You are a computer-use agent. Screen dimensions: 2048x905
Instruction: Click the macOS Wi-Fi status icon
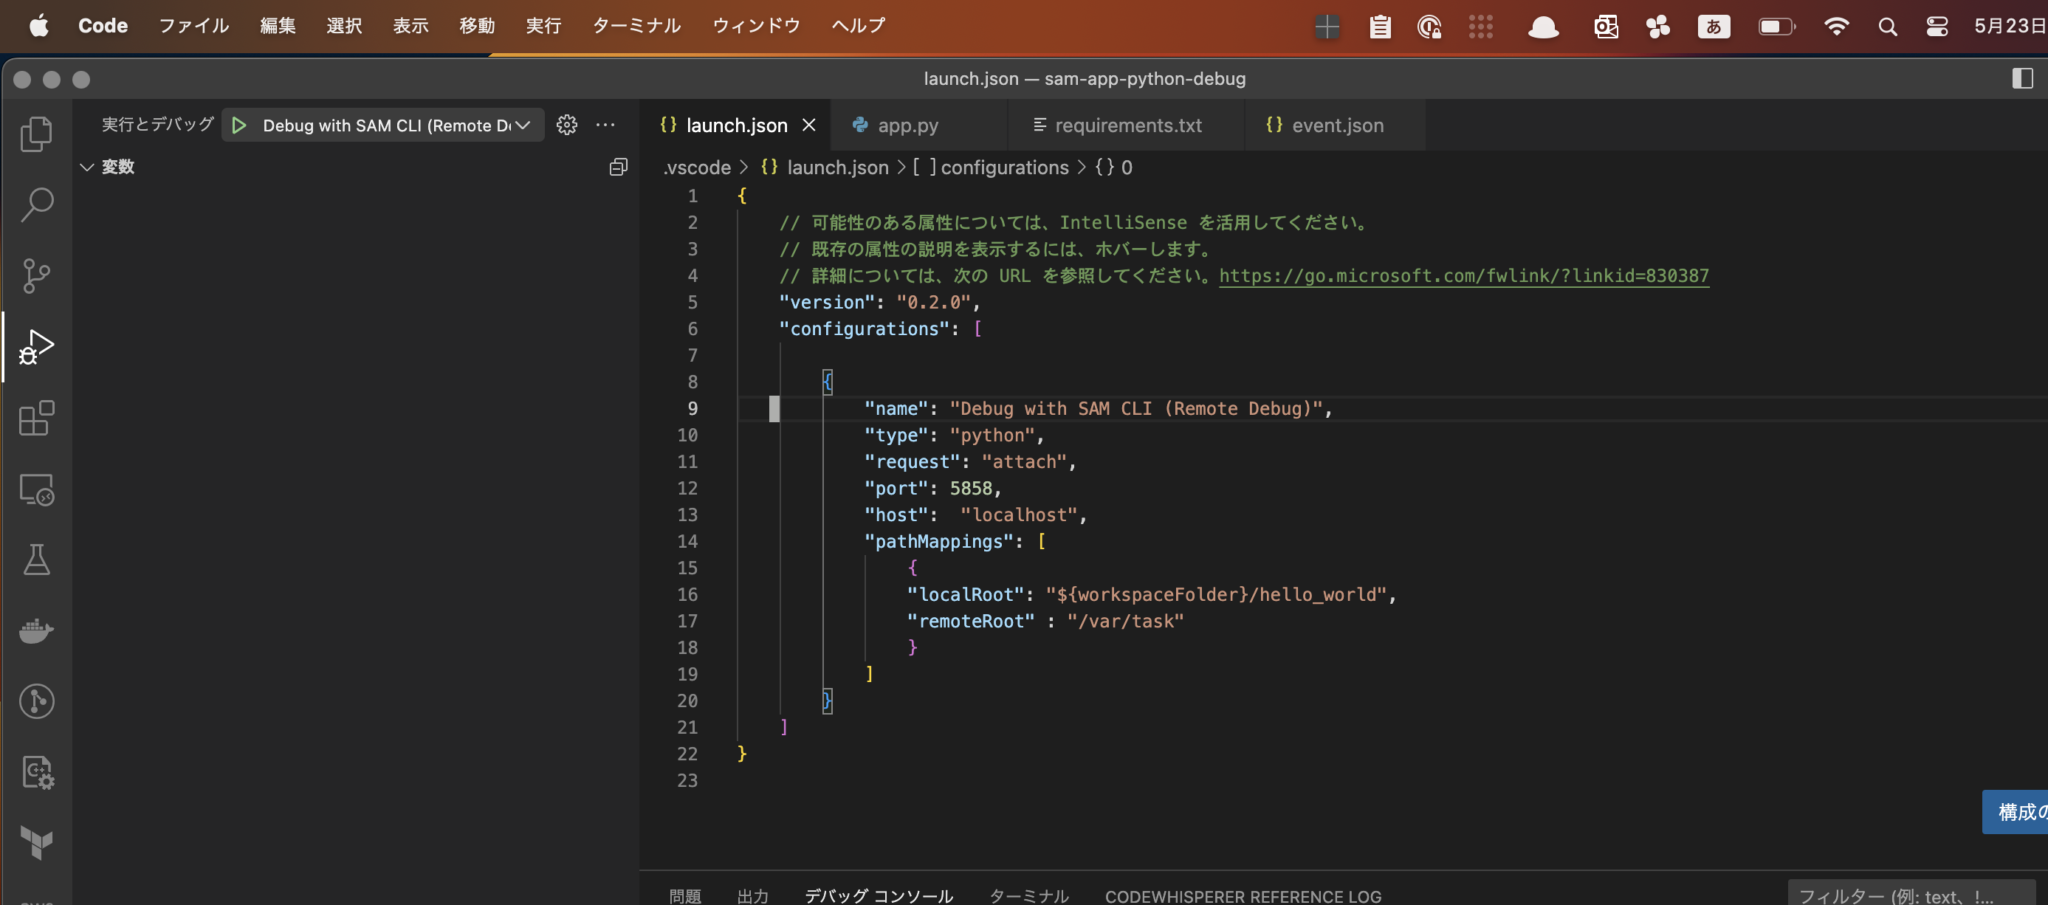[x=1838, y=26]
